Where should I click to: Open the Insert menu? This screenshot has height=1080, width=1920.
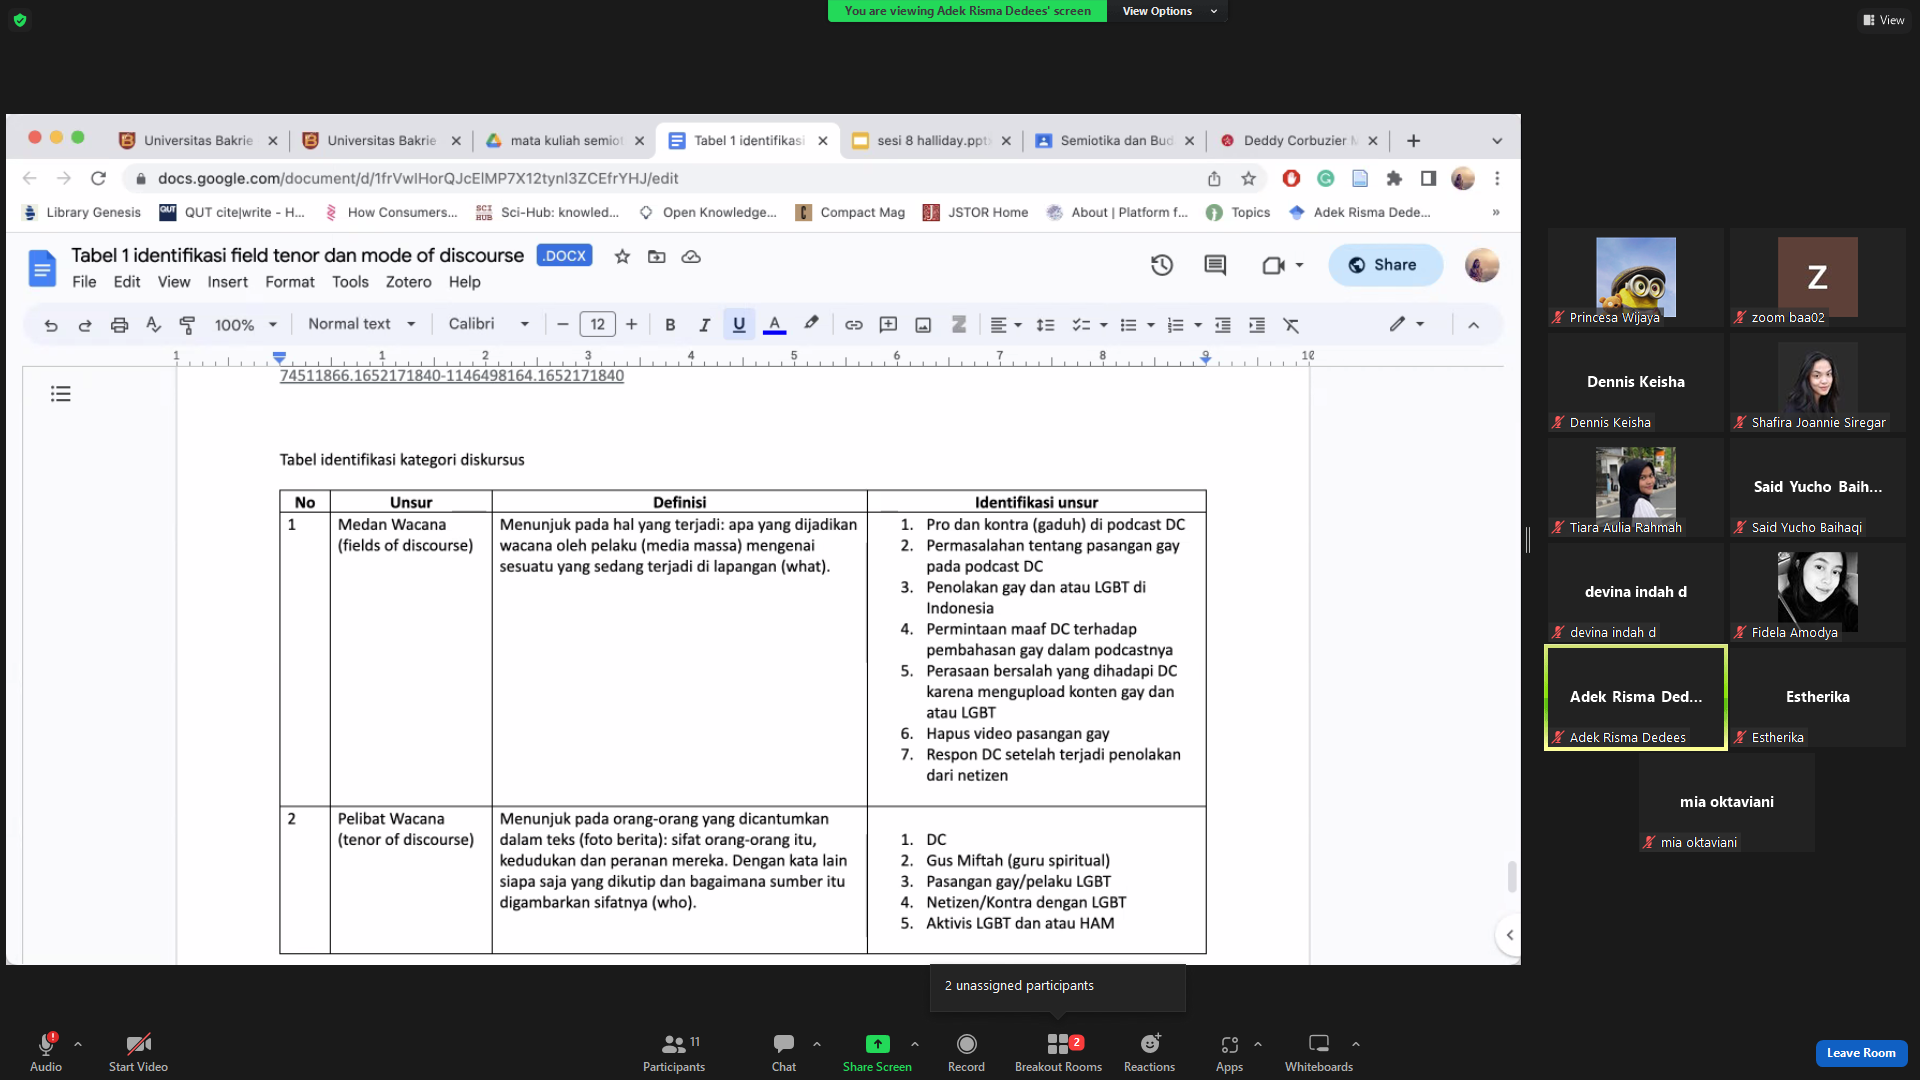[x=227, y=282]
